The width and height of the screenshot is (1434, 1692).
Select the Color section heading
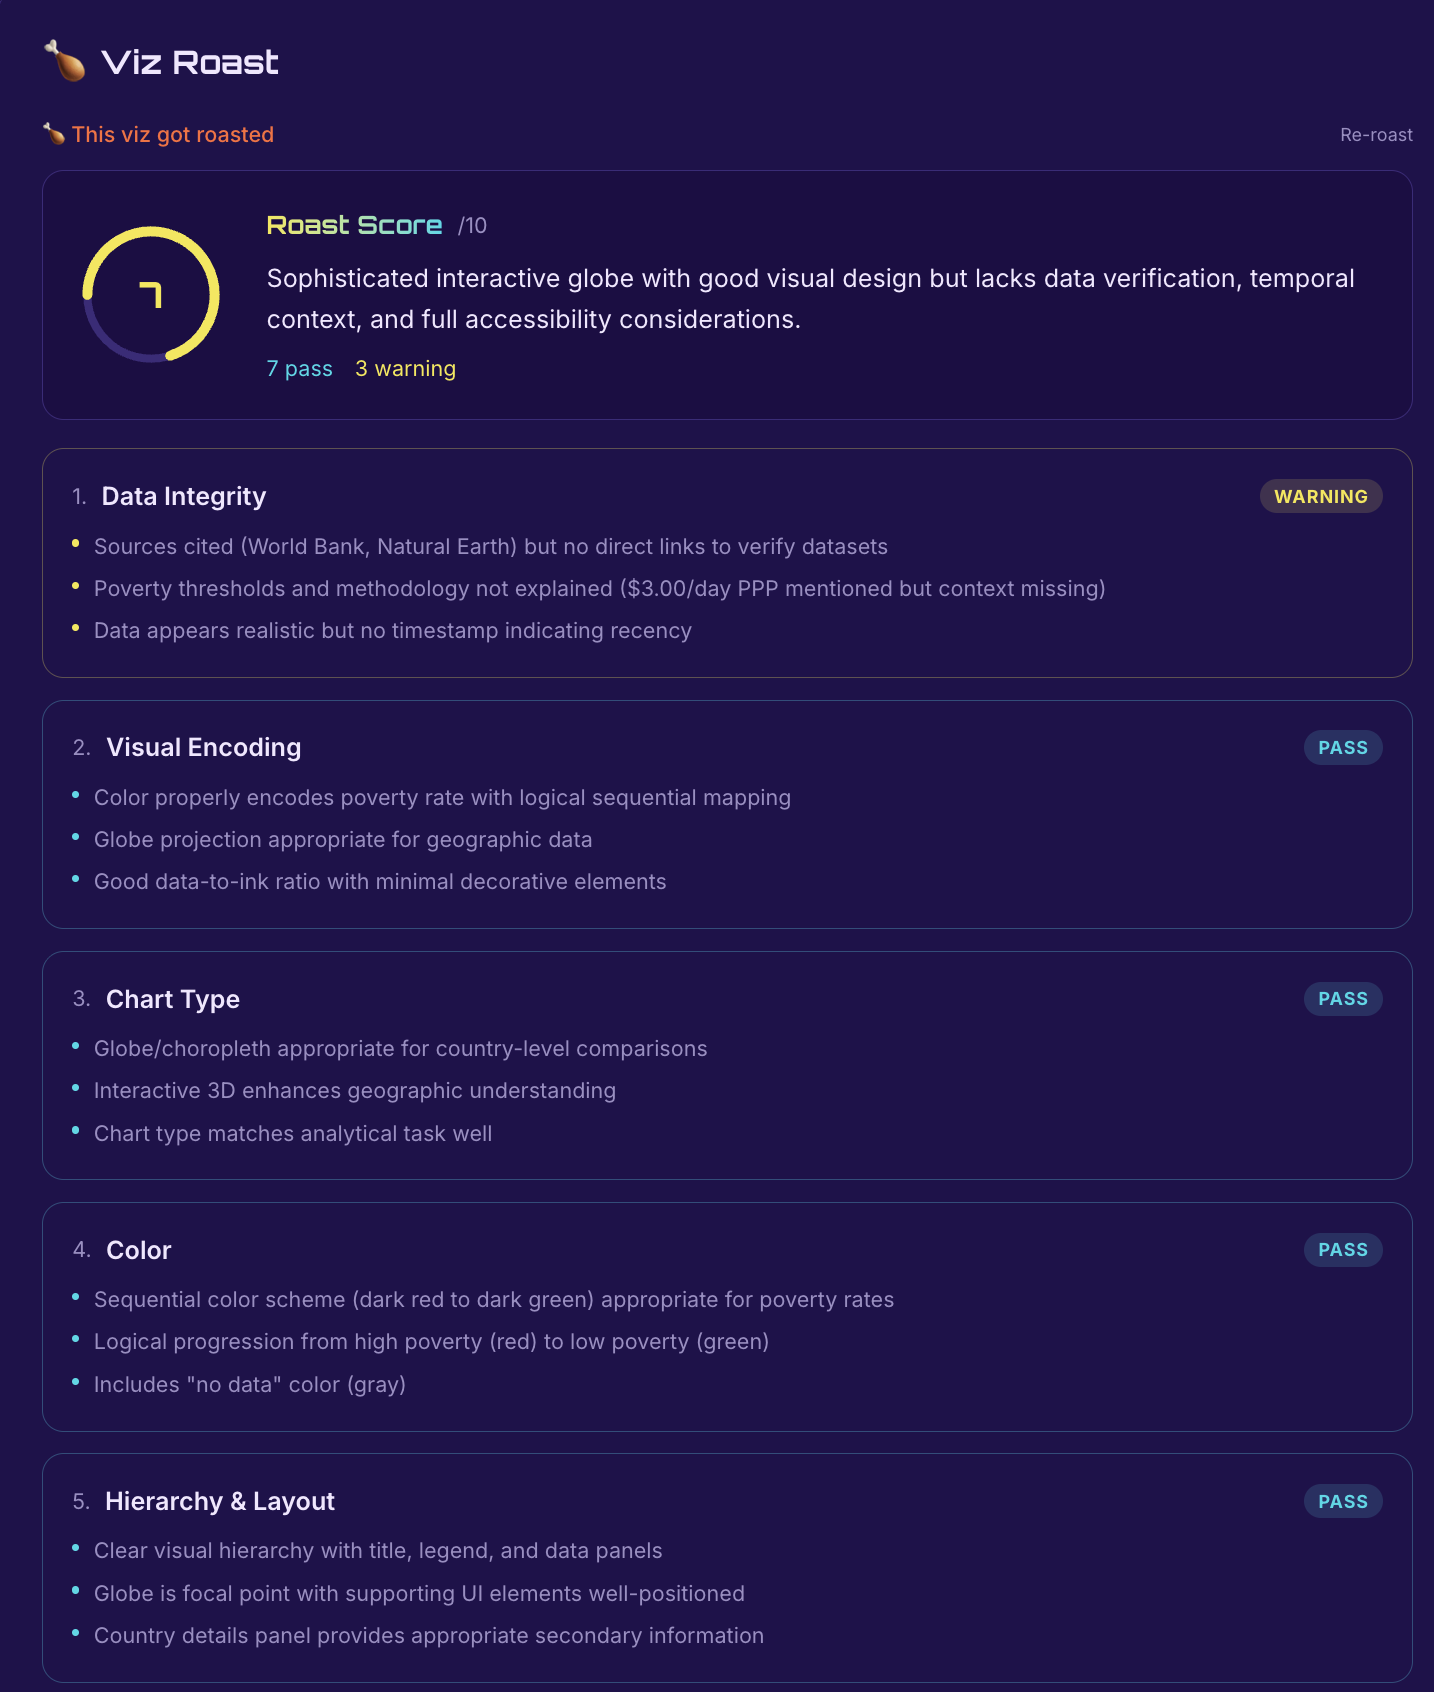[x=139, y=1250]
